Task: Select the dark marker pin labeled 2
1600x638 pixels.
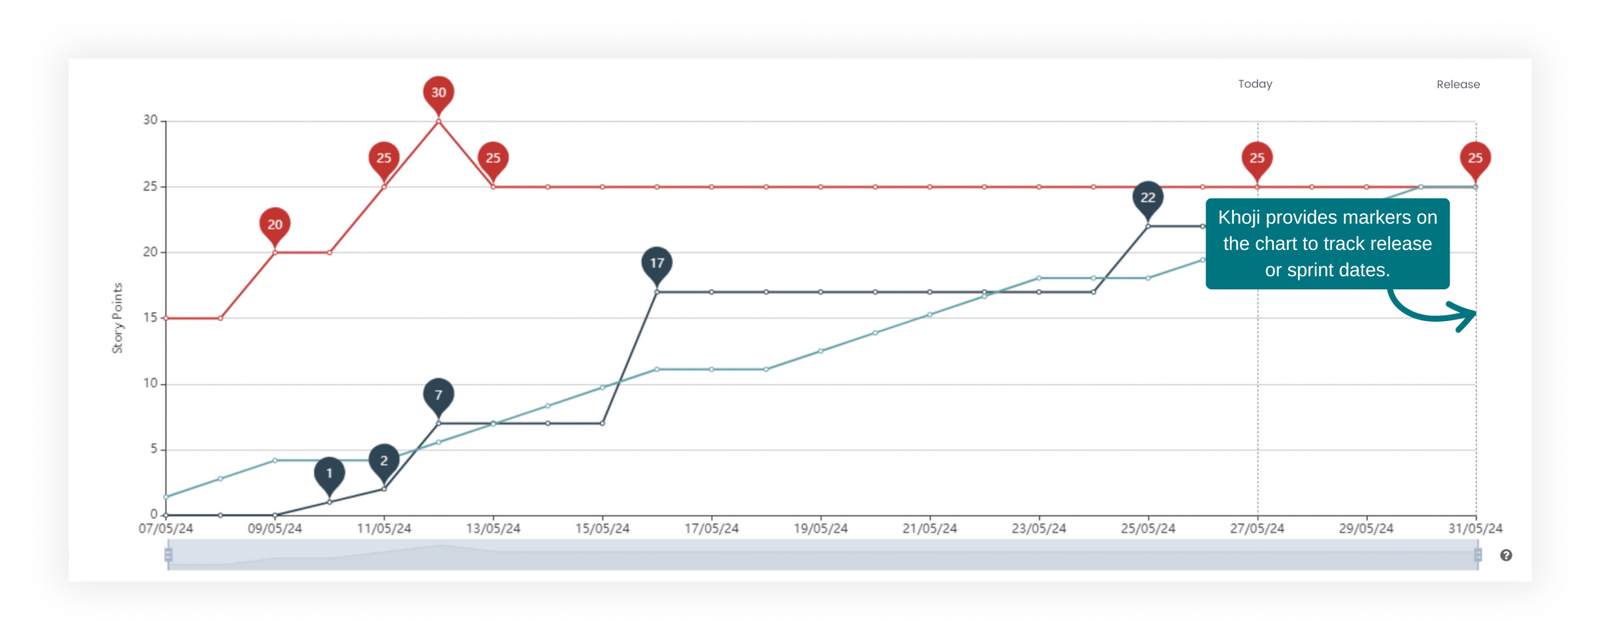Action: coord(384,461)
